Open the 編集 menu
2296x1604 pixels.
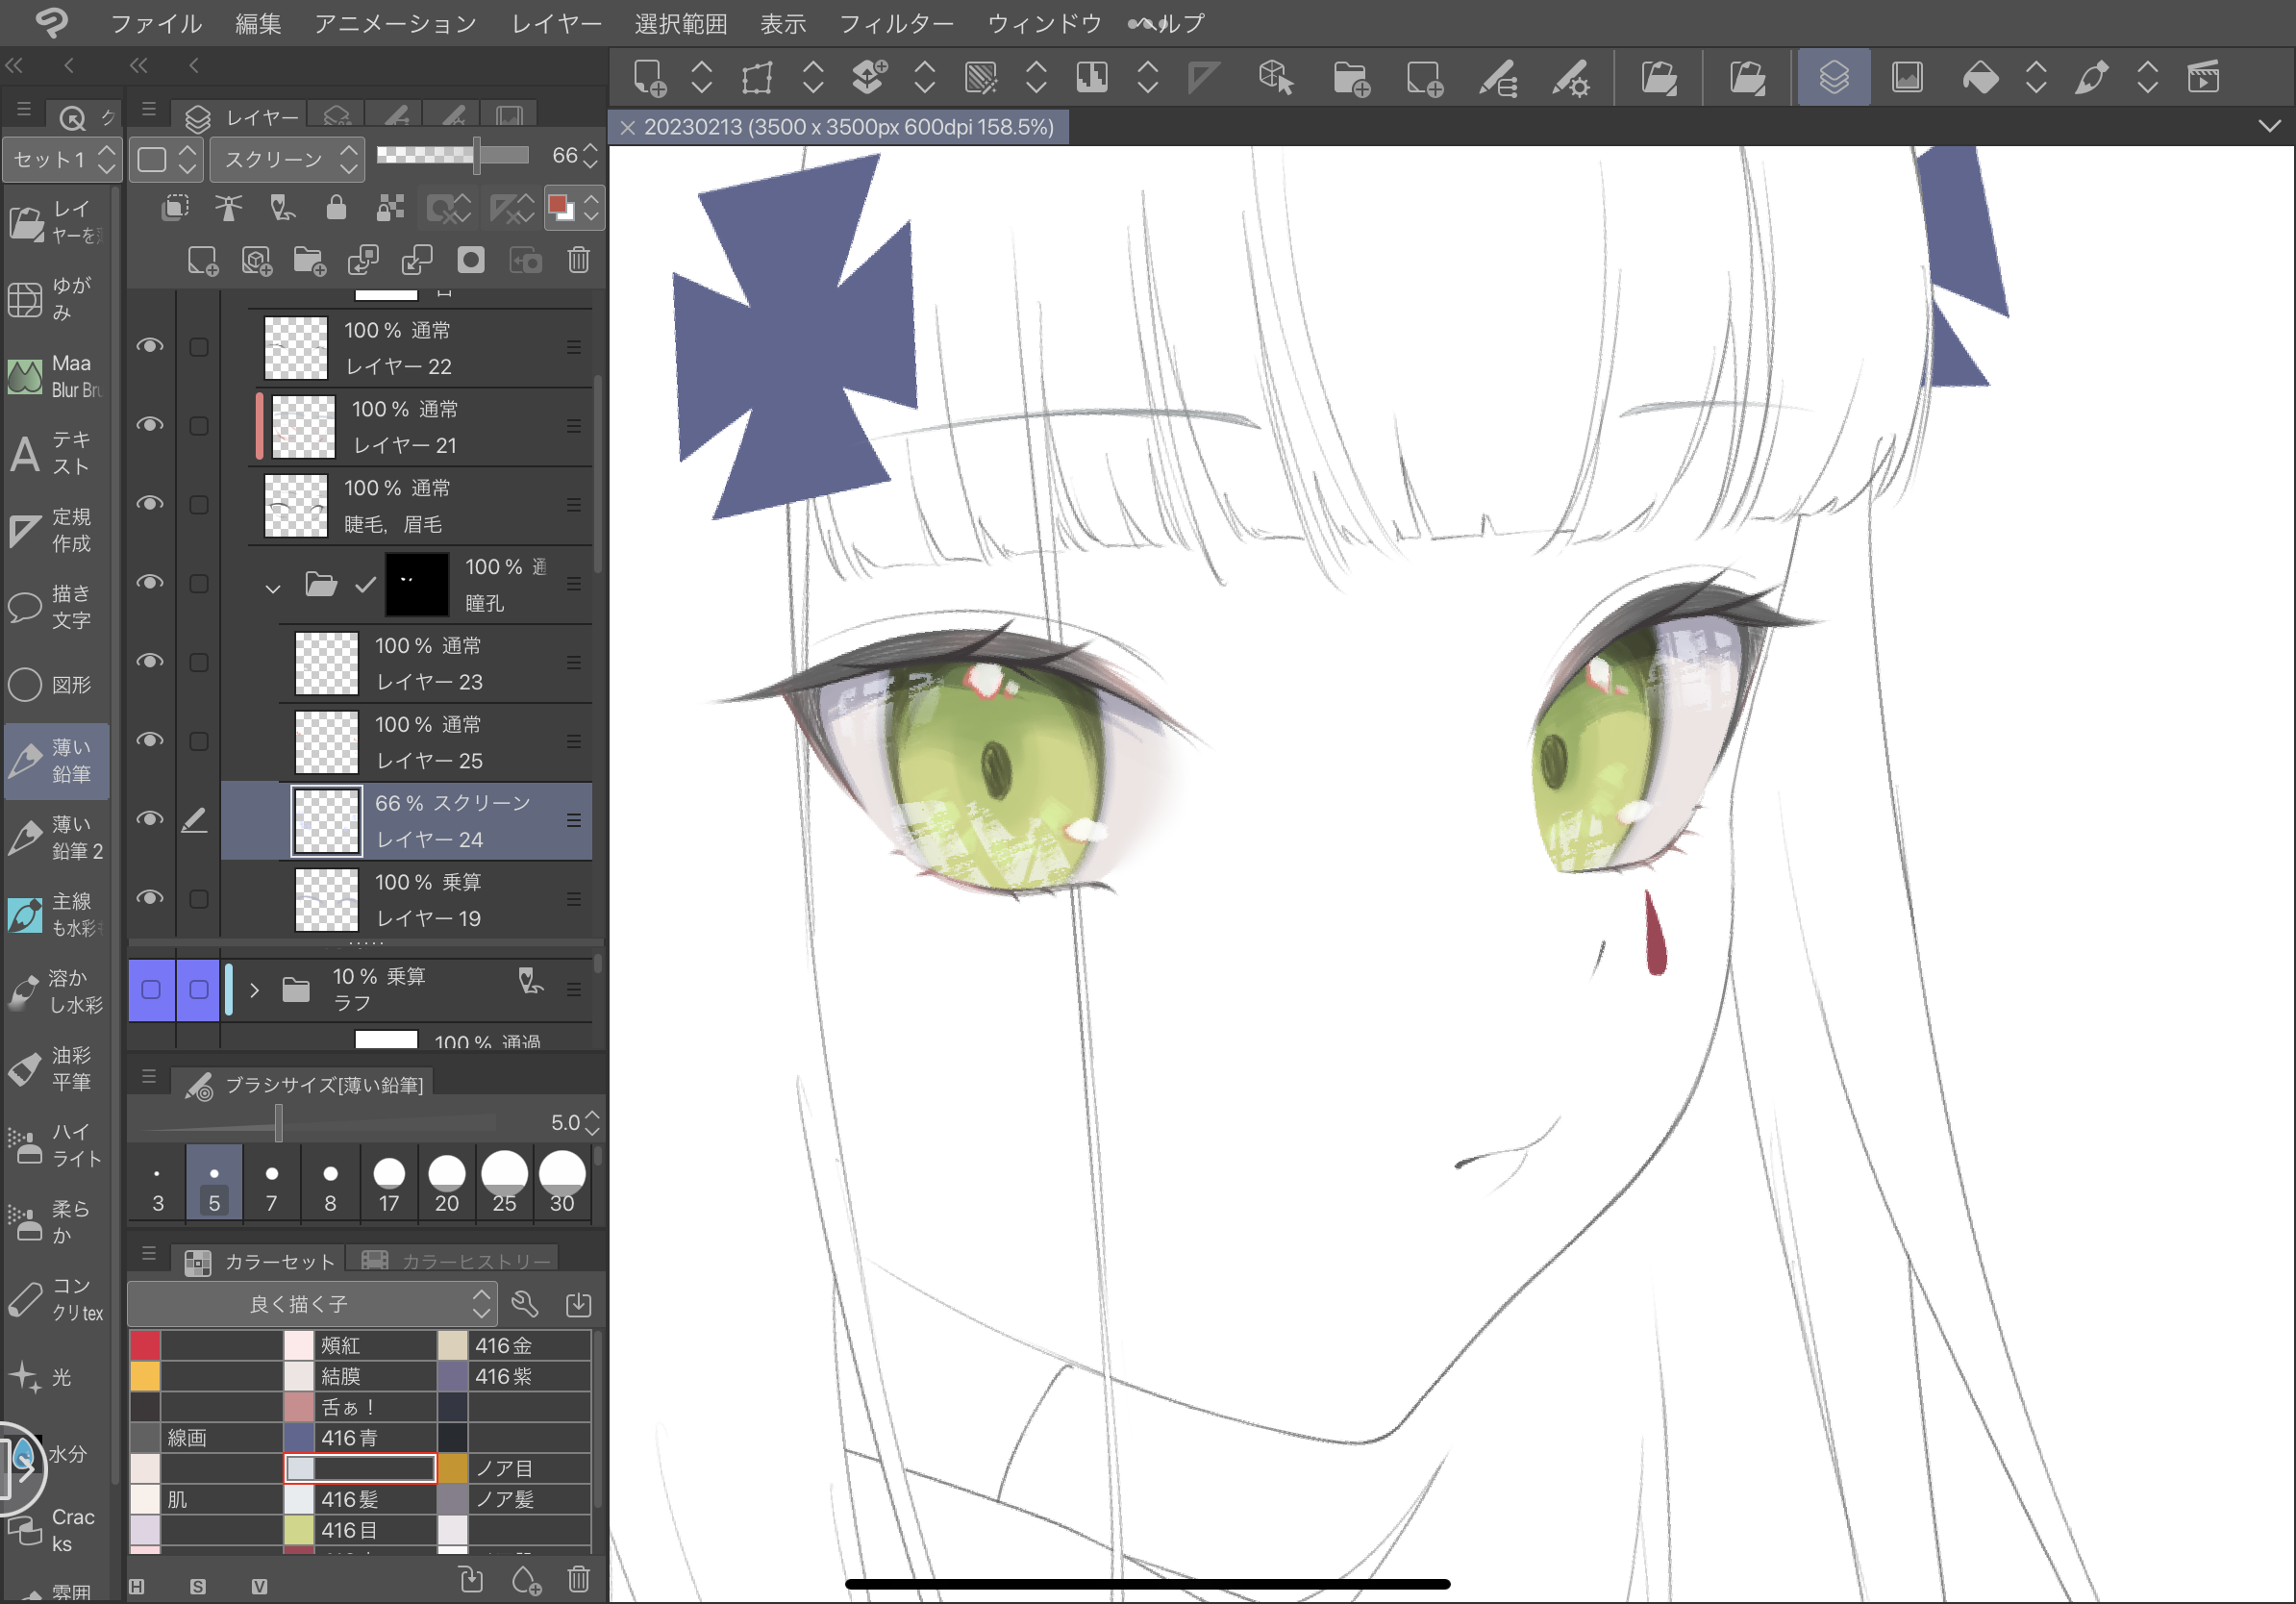(x=258, y=23)
